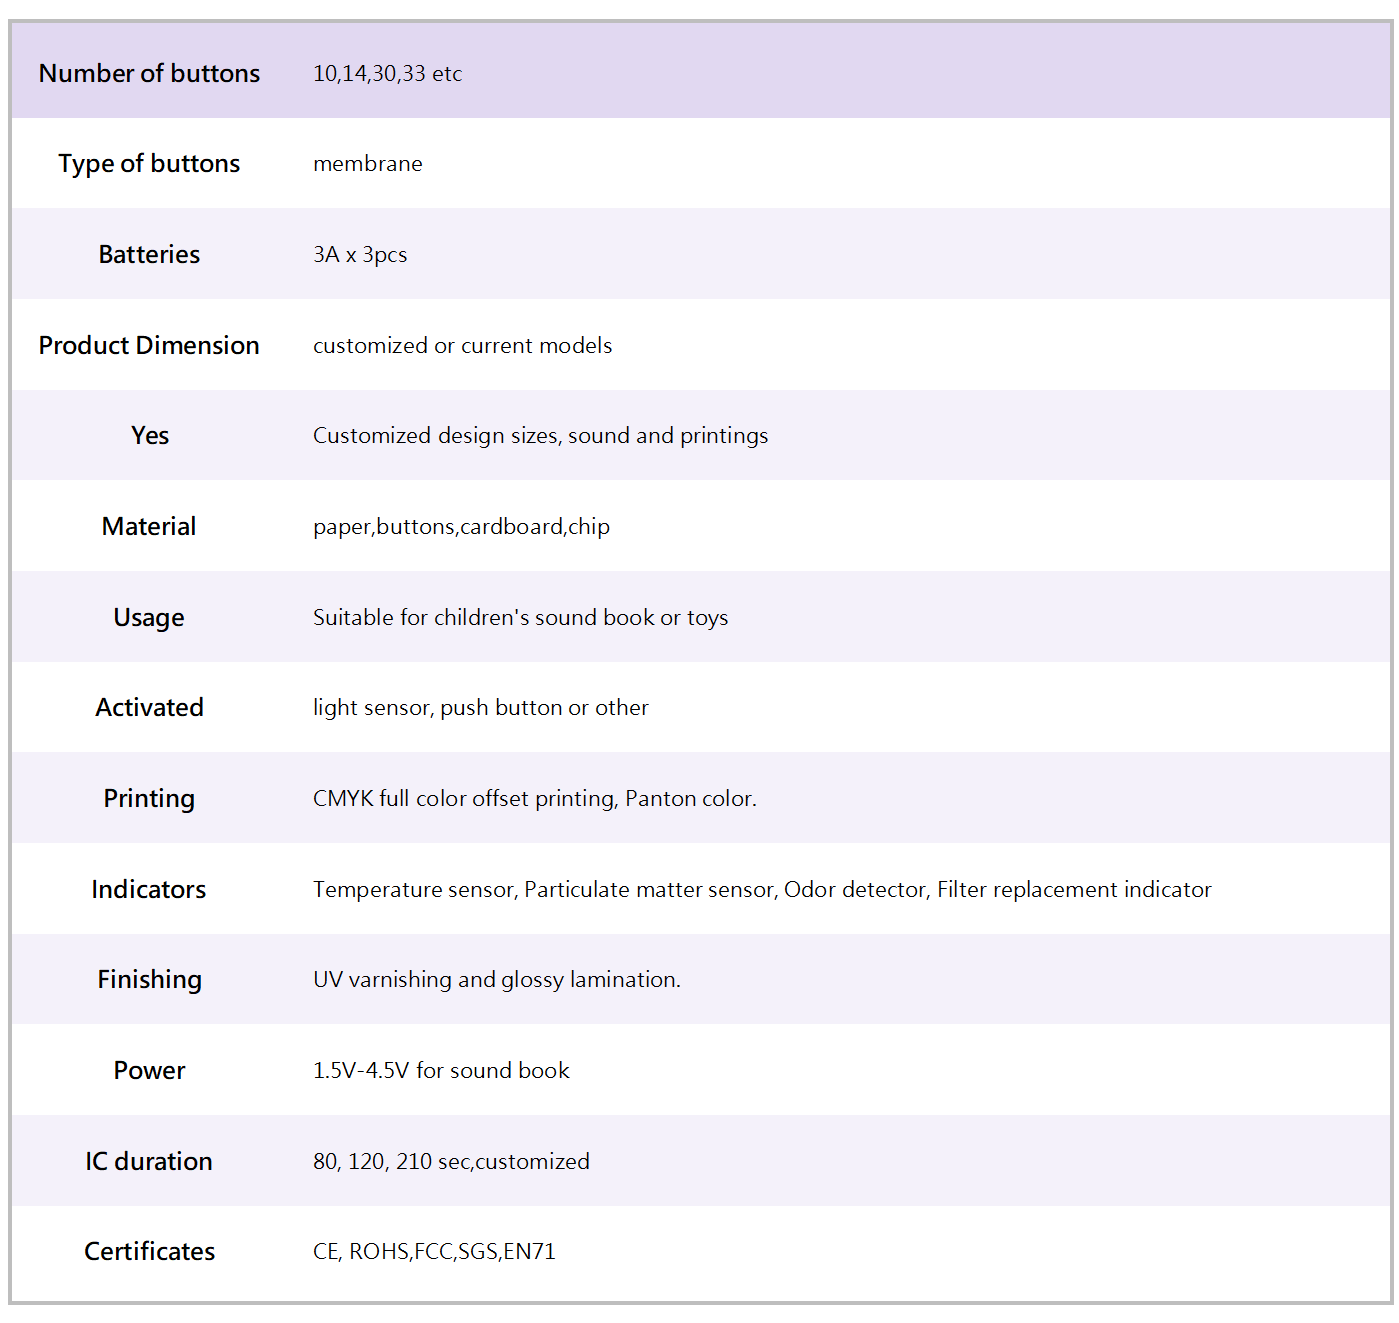
Task: Click the 'Yes' row label
Action: [x=149, y=435]
